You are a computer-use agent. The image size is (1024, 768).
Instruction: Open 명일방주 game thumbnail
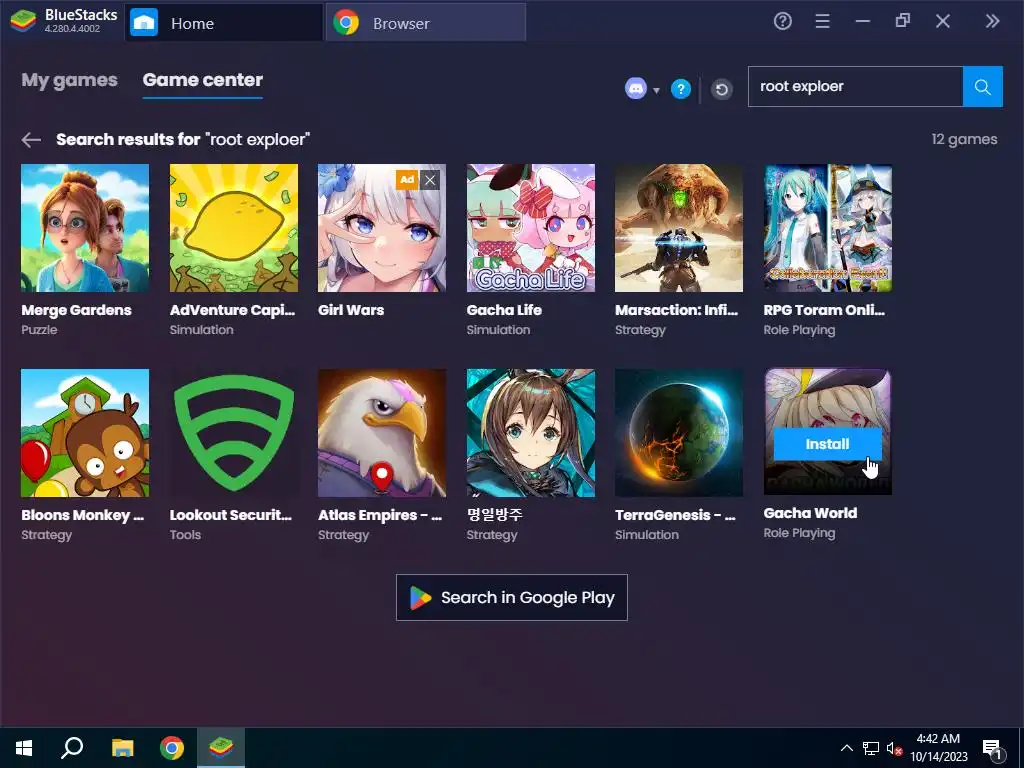coord(531,433)
